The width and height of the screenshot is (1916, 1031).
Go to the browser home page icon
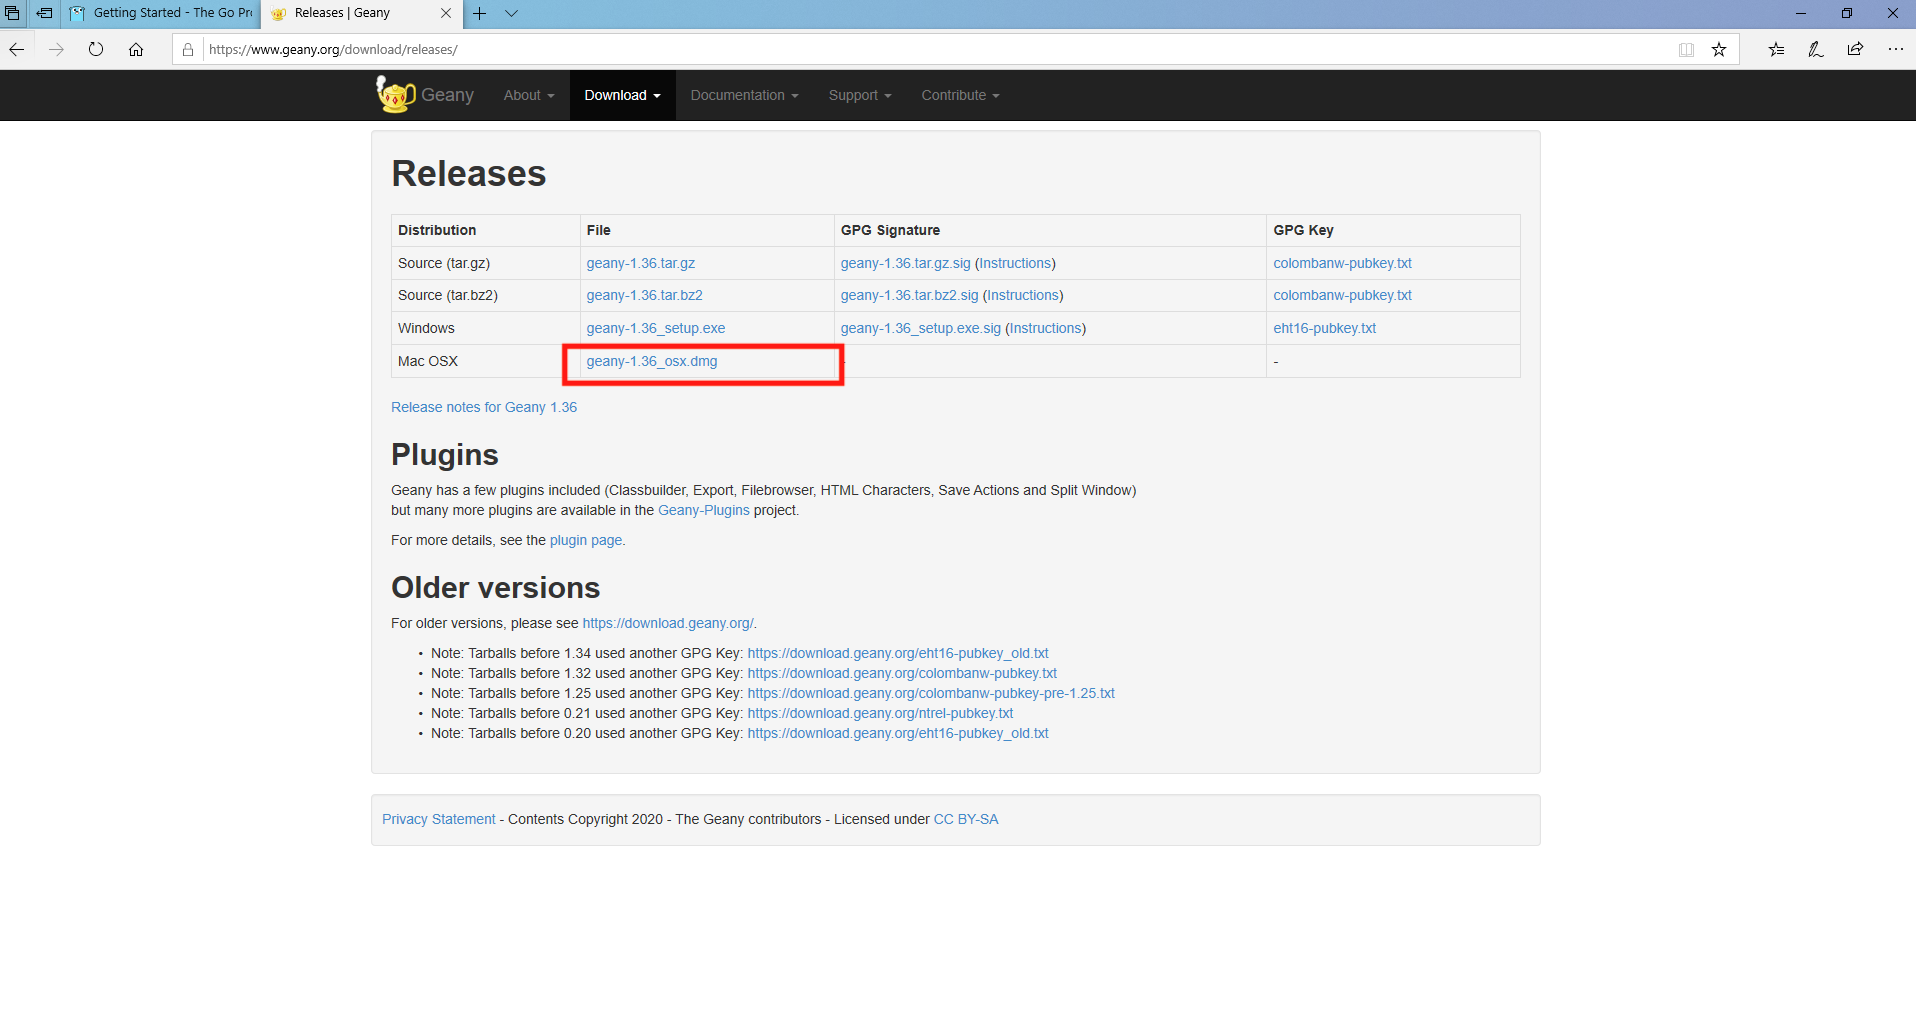pyautogui.click(x=136, y=49)
